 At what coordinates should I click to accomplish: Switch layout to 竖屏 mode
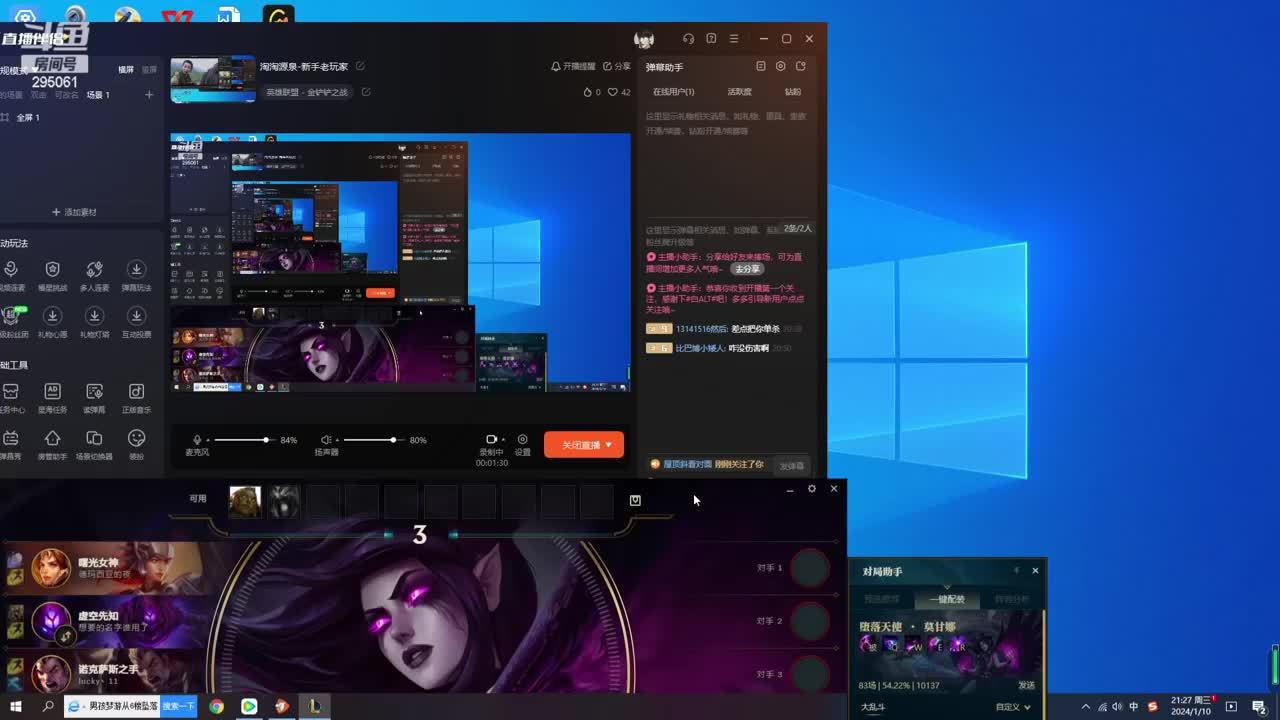click(149, 70)
